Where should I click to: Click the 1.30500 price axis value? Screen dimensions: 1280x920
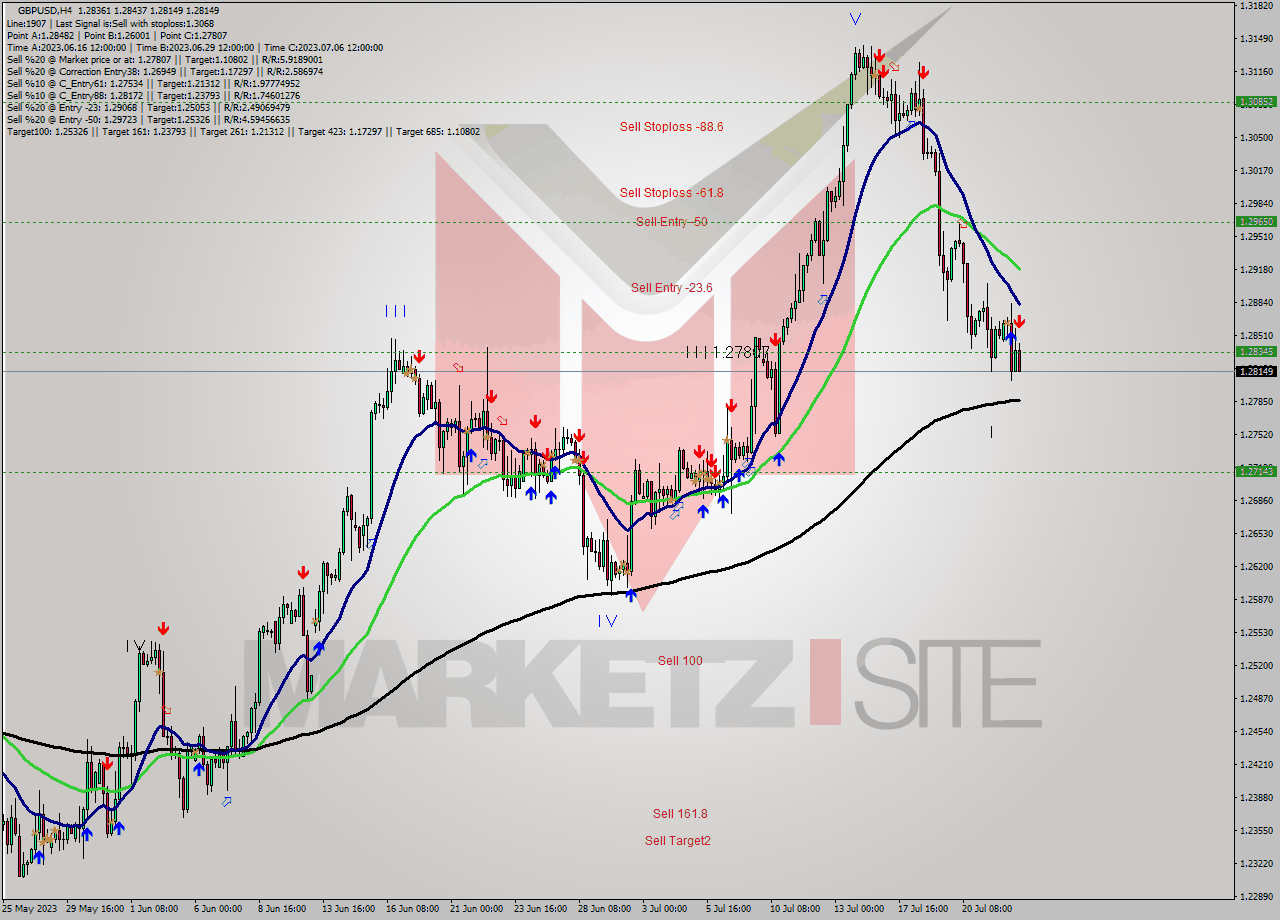pos(1255,138)
